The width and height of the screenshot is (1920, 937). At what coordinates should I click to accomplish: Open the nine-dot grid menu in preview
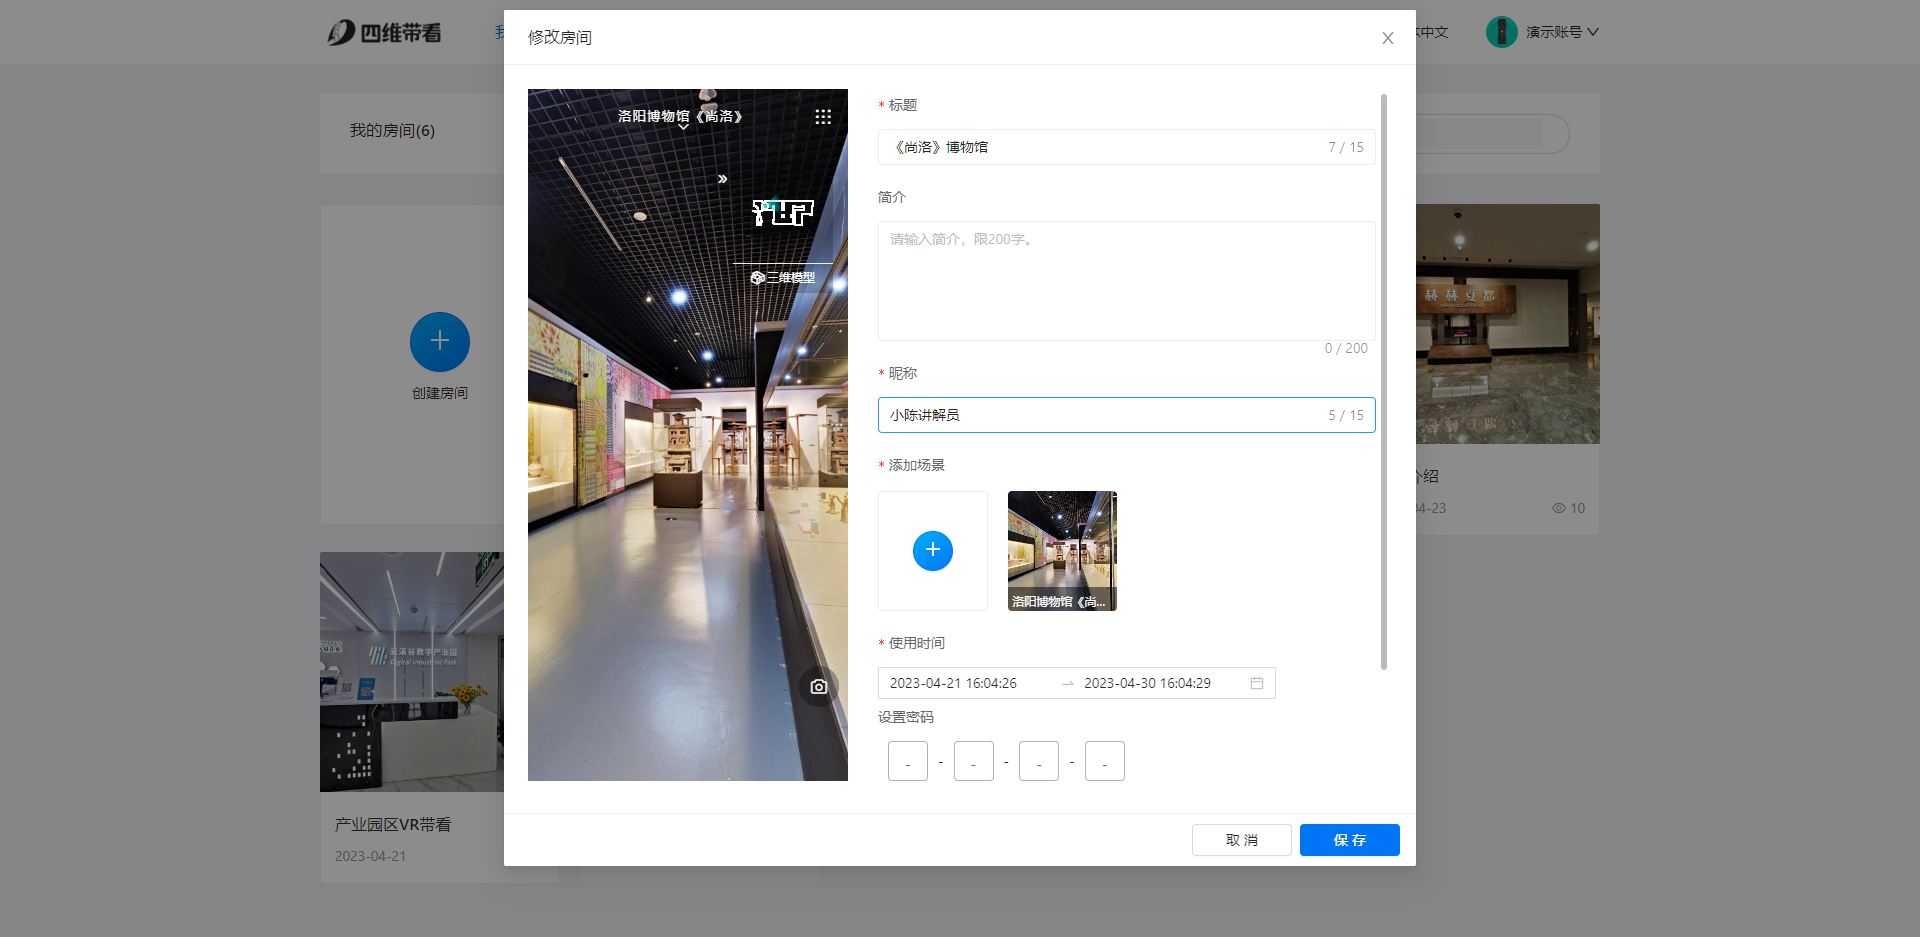[823, 117]
